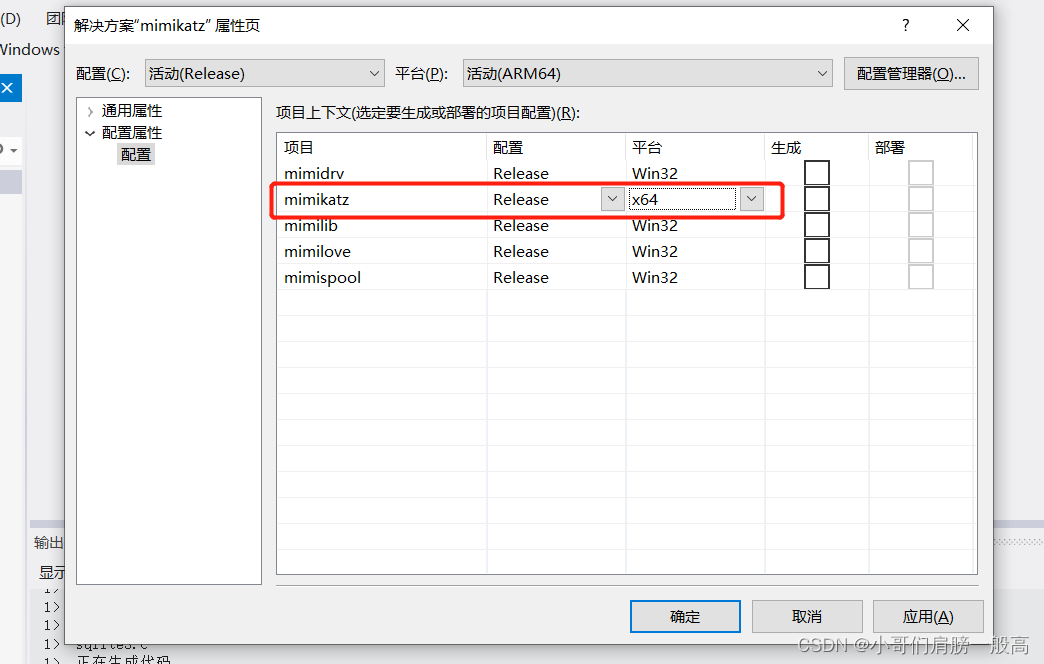Viewport: 1044px width, 664px height.
Task: Click the 配置管理器(O)... button
Action: 911,73
